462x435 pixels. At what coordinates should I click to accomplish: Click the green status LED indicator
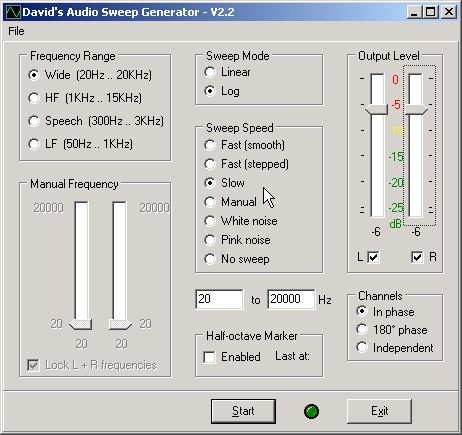(311, 411)
